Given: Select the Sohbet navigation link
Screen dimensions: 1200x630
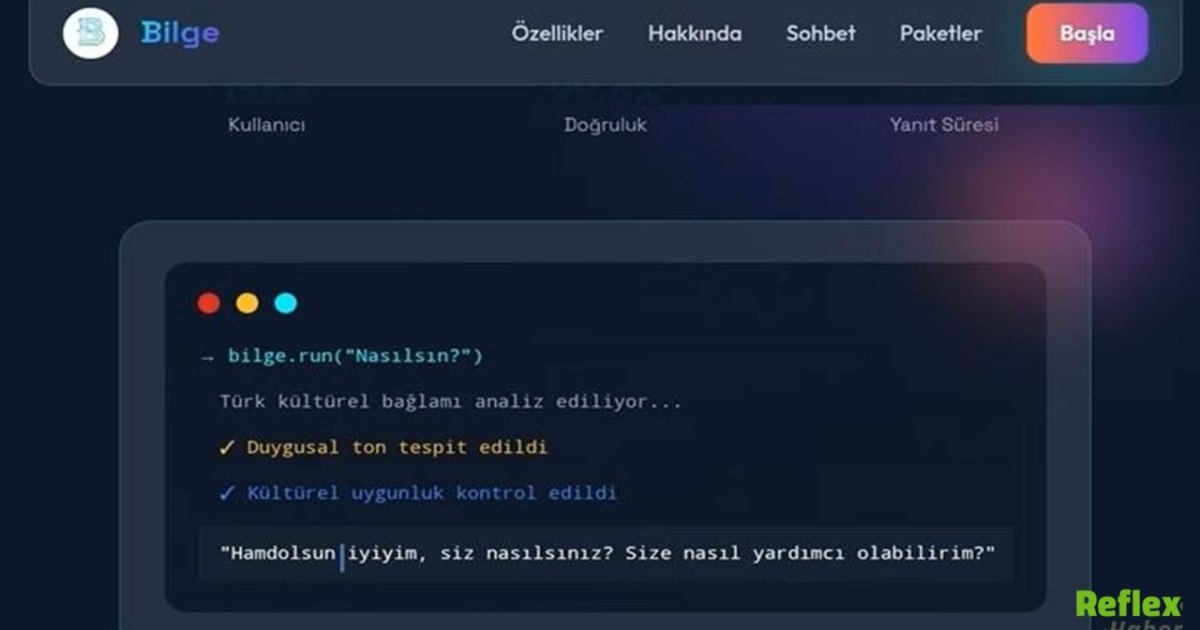Looking at the screenshot, I should 821,33.
